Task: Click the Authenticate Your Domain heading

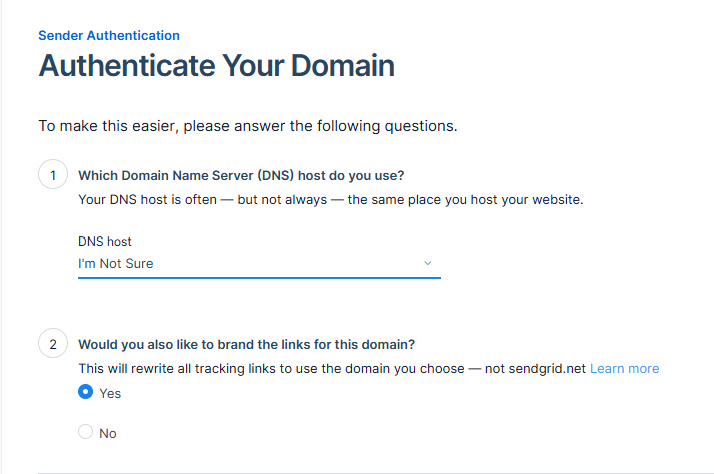Action: [x=216, y=66]
